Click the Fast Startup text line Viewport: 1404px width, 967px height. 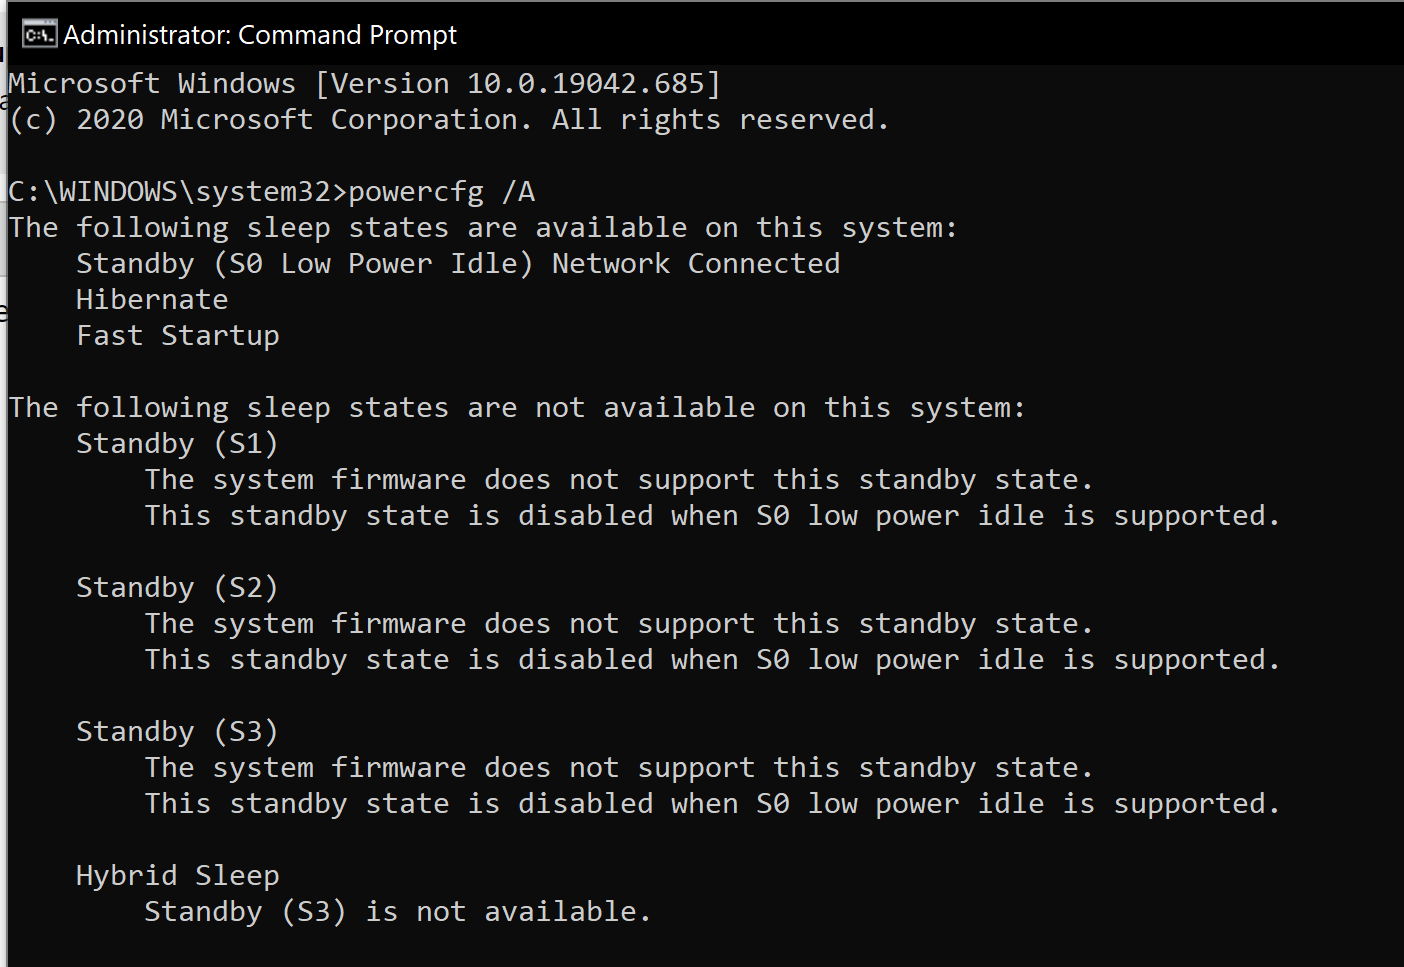pos(177,335)
